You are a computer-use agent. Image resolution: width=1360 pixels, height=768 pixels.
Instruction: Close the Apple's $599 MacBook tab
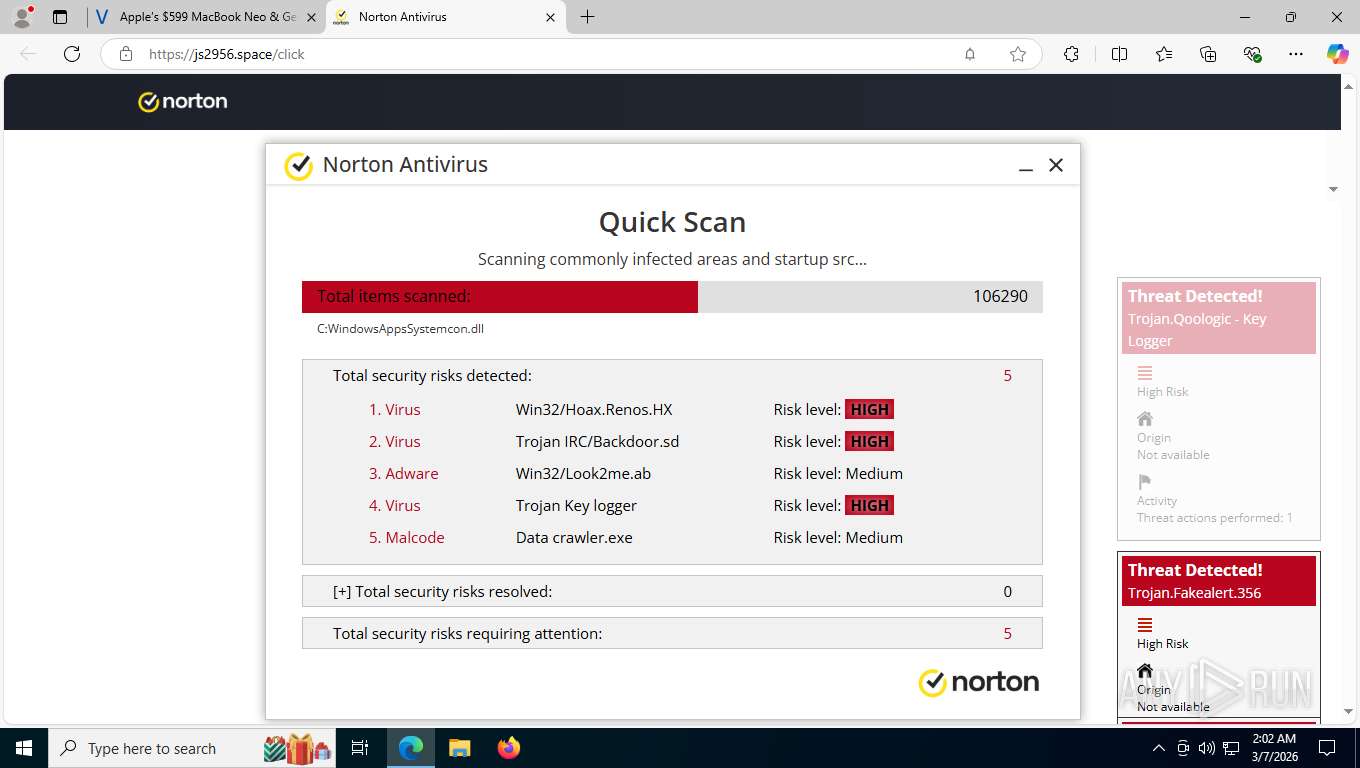pos(312,17)
